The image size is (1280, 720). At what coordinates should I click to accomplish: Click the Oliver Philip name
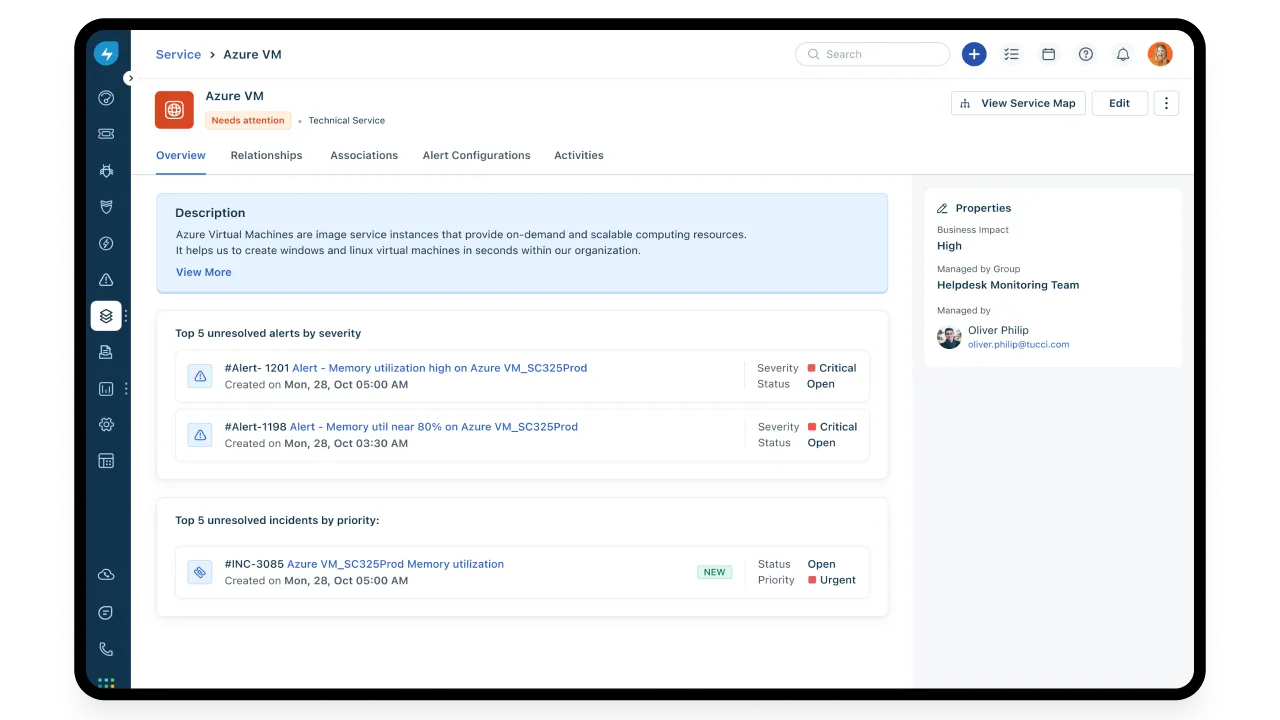pyautogui.click(x=998, y=330)
